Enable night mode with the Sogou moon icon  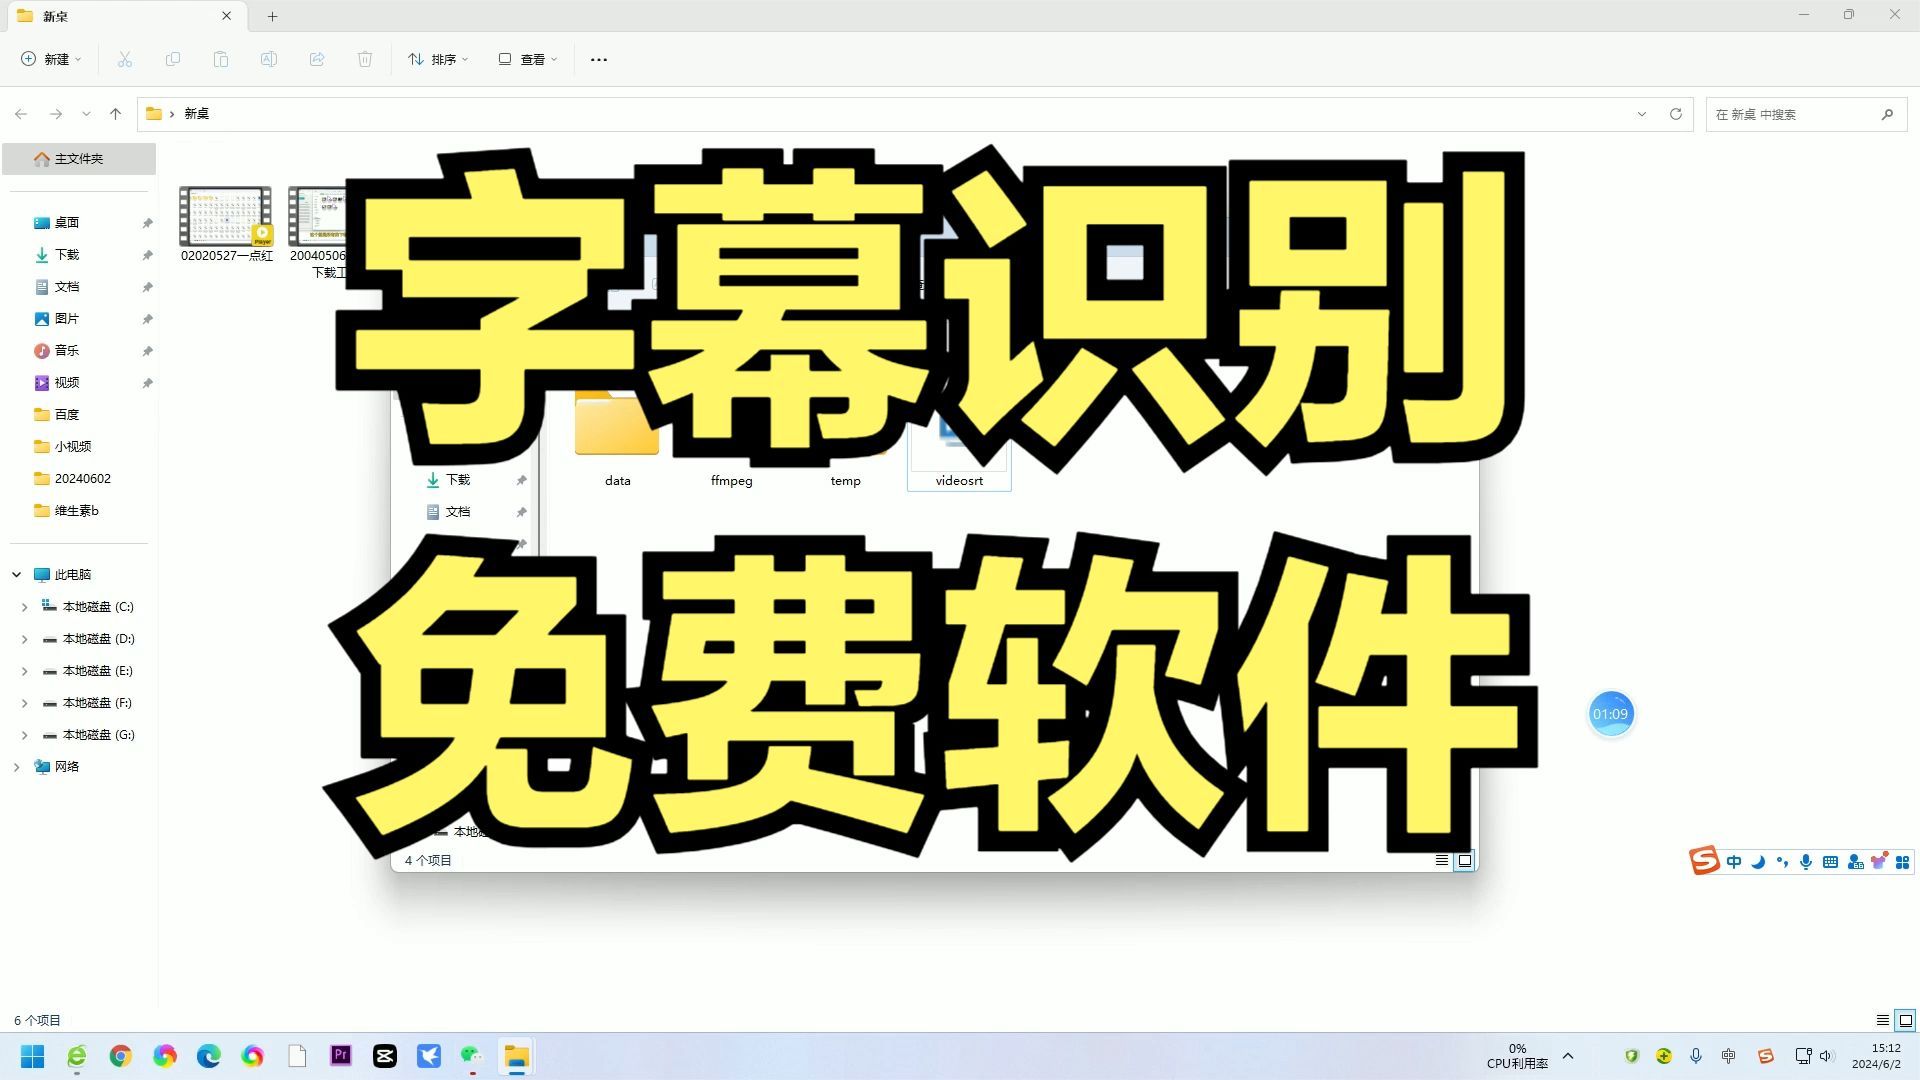pyautogui.click(x=1758, y=861)
